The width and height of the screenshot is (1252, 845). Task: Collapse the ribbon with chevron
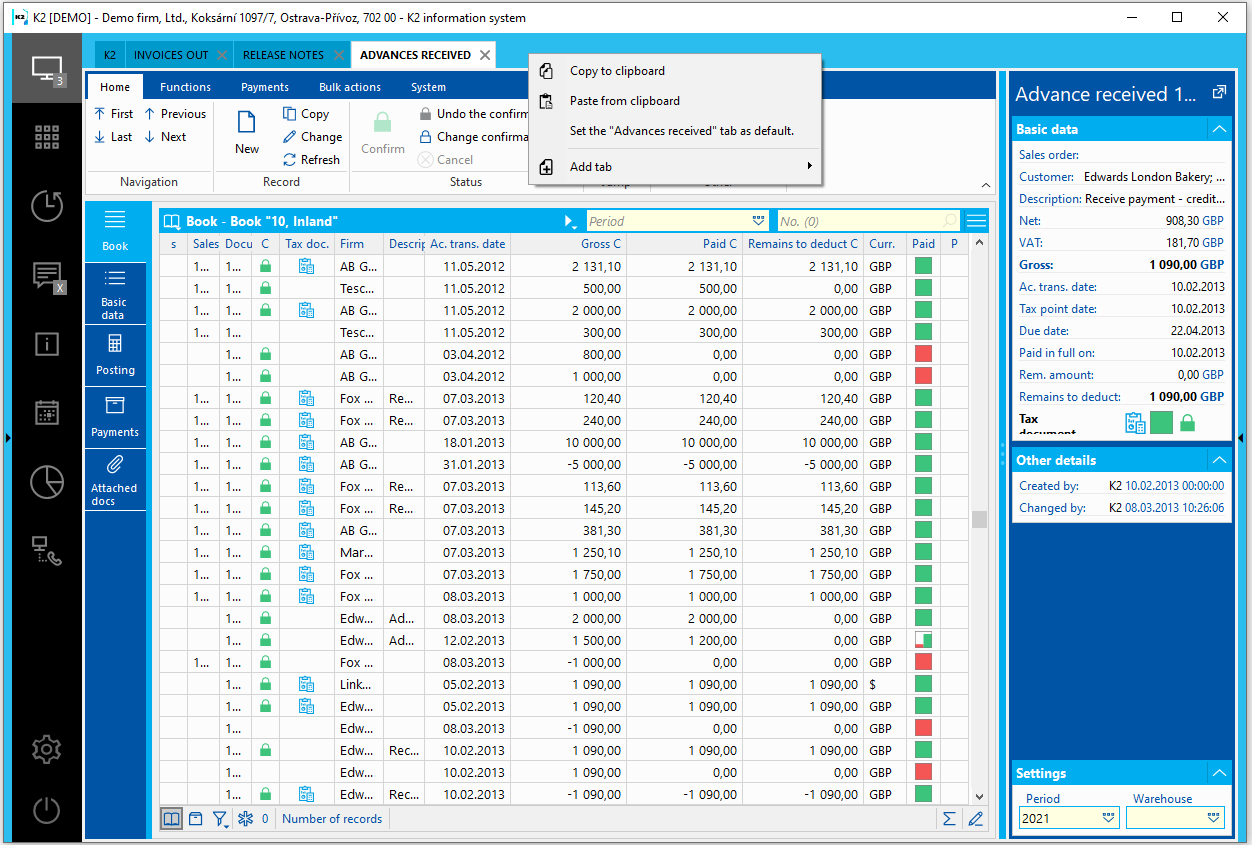pyautogui.click(x=985, y=185)
